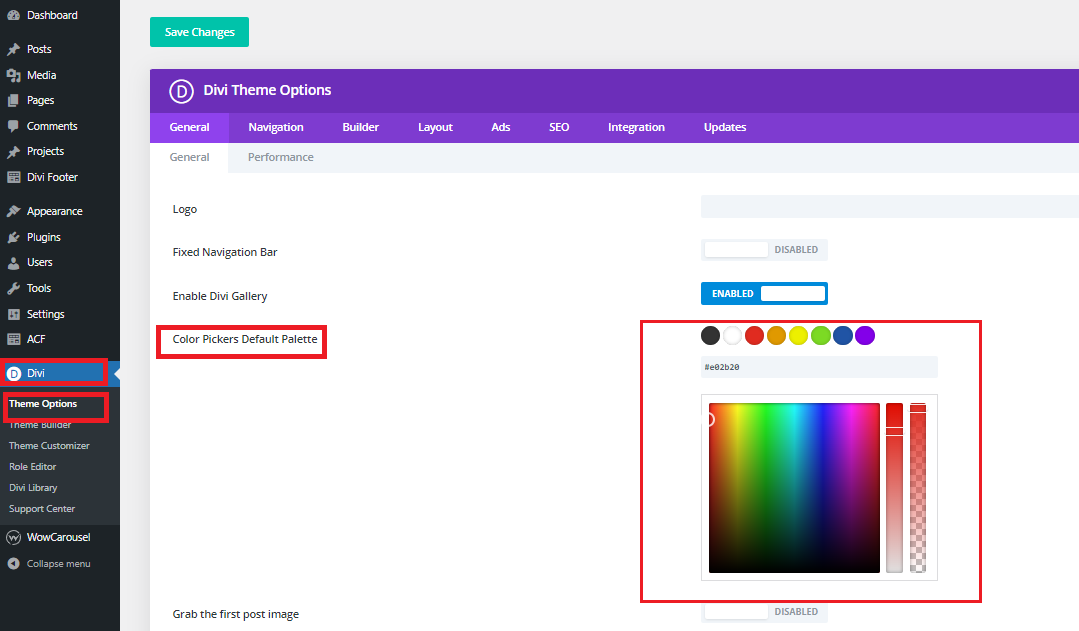Click the hex color field #e02b20

point(819,367)
